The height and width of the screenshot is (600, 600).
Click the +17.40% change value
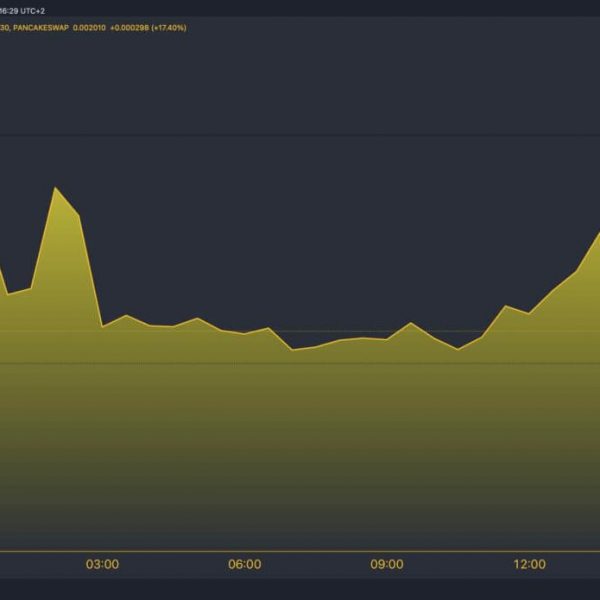(169, 28)
